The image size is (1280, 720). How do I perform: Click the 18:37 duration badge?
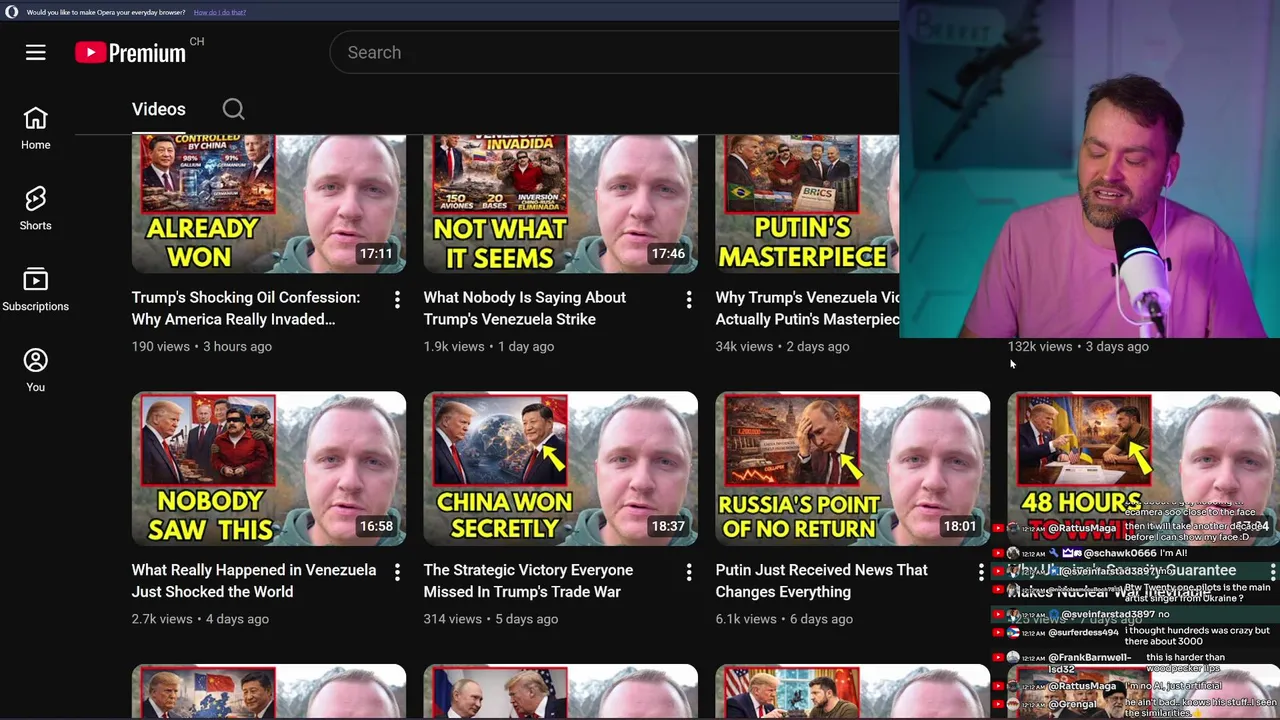pos(668,526)
